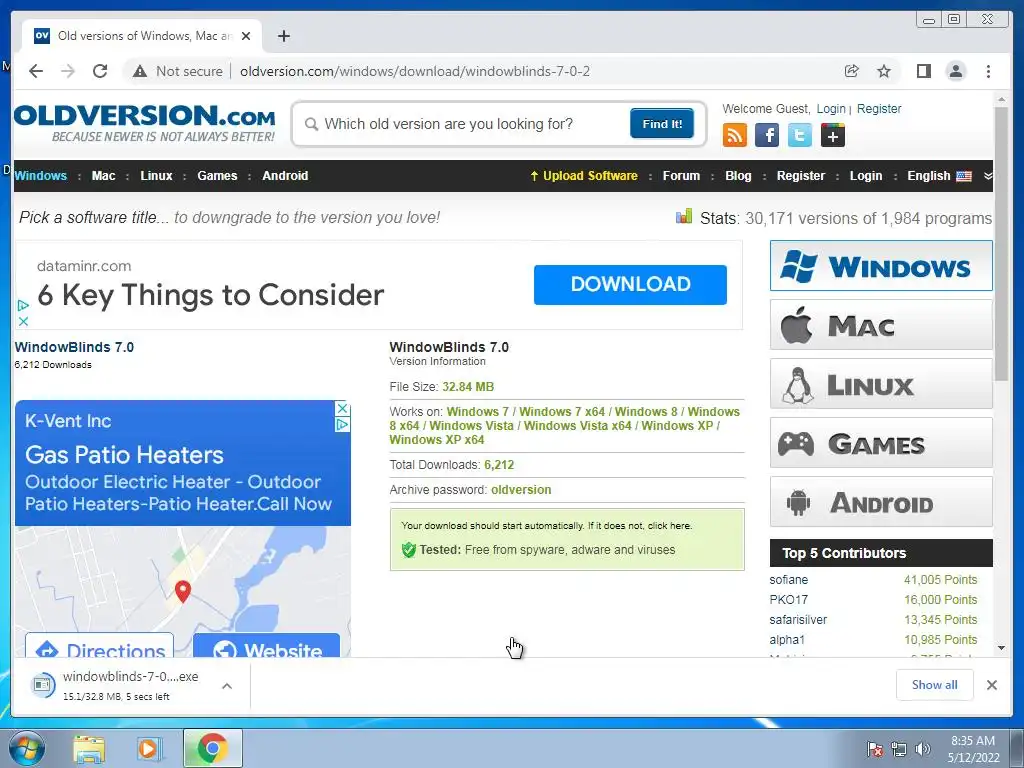Open the Android category sidebar button
The height and width of the screenshot is (768, 1024).
tap(881, 502)
